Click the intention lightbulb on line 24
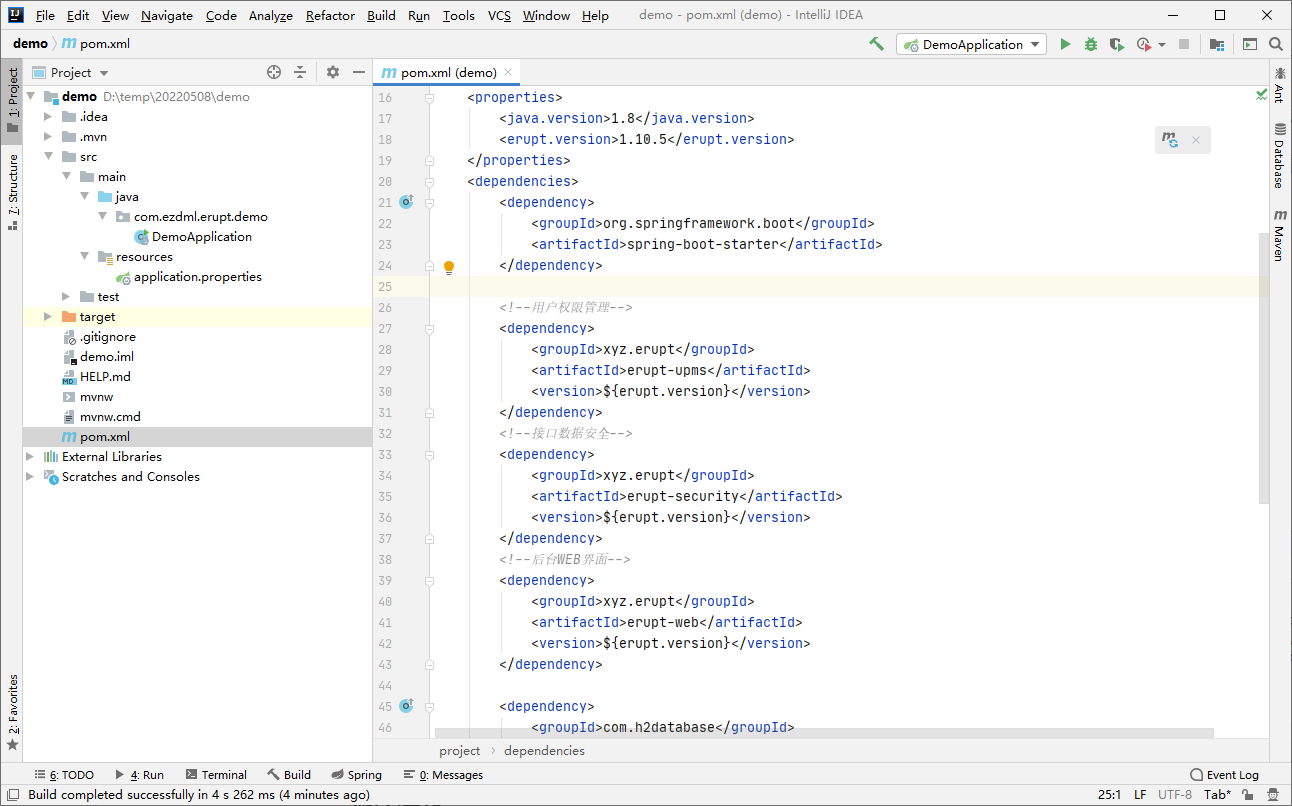This screenshot has width=1292, height=806. click(x=449, y=267)
